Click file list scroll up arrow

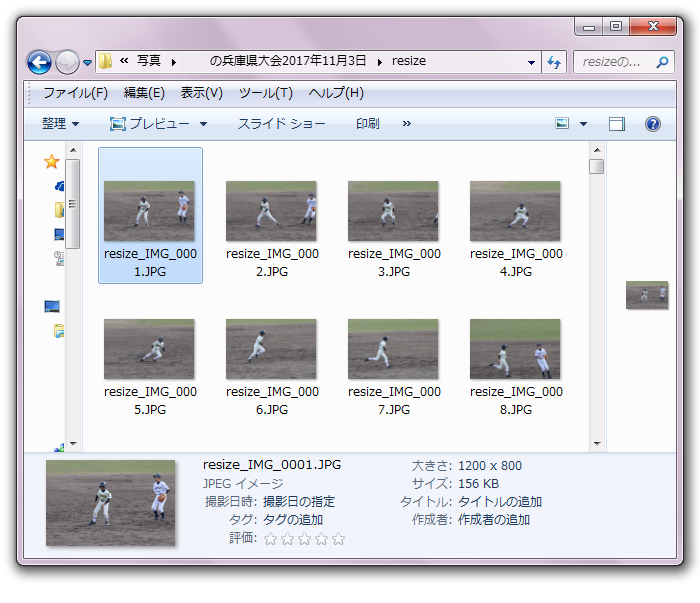597,150
